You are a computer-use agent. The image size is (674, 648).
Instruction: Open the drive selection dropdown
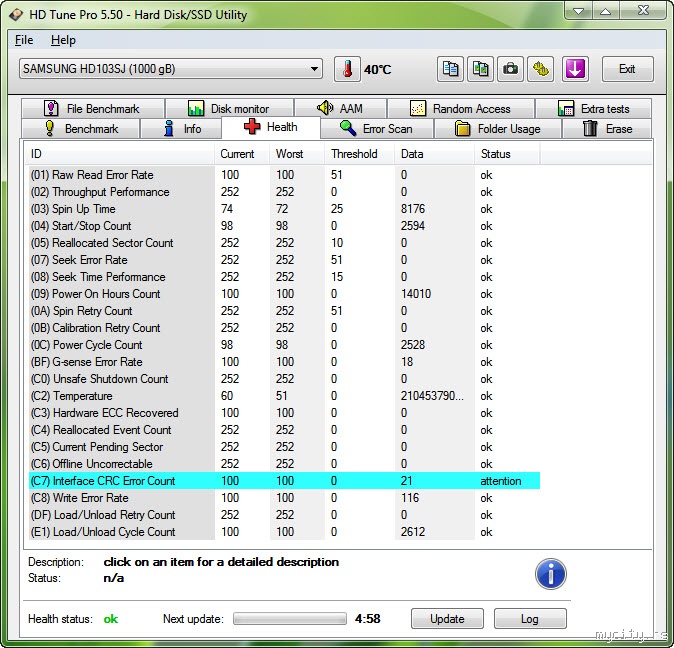(x=171, y=69)
